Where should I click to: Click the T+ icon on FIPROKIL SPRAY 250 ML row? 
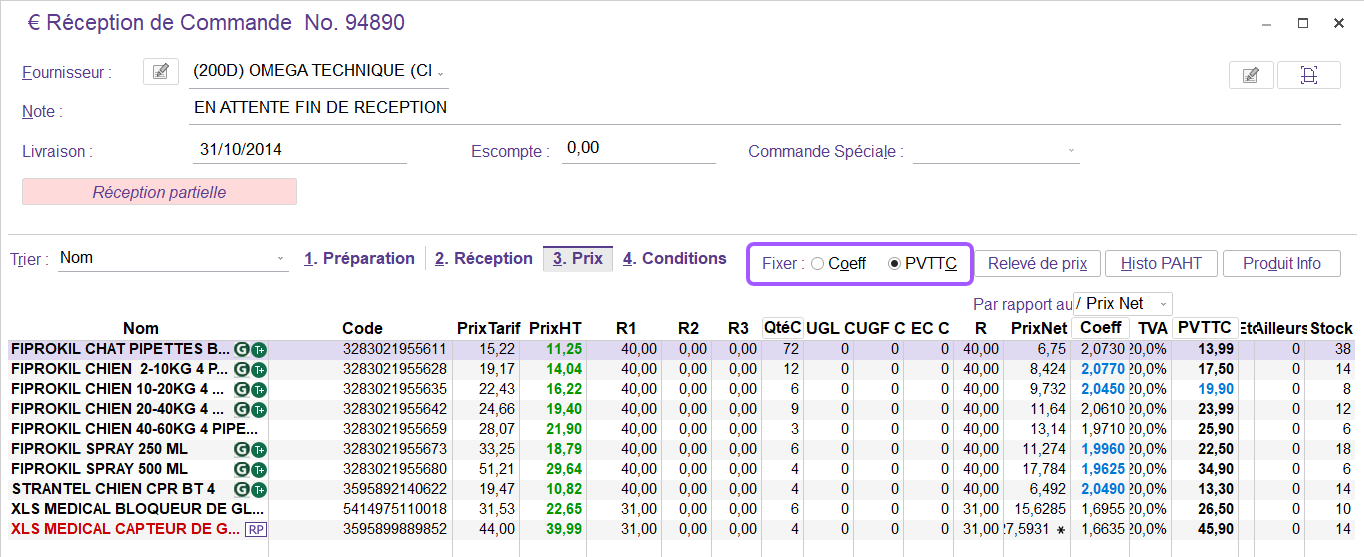coord(259,449)
